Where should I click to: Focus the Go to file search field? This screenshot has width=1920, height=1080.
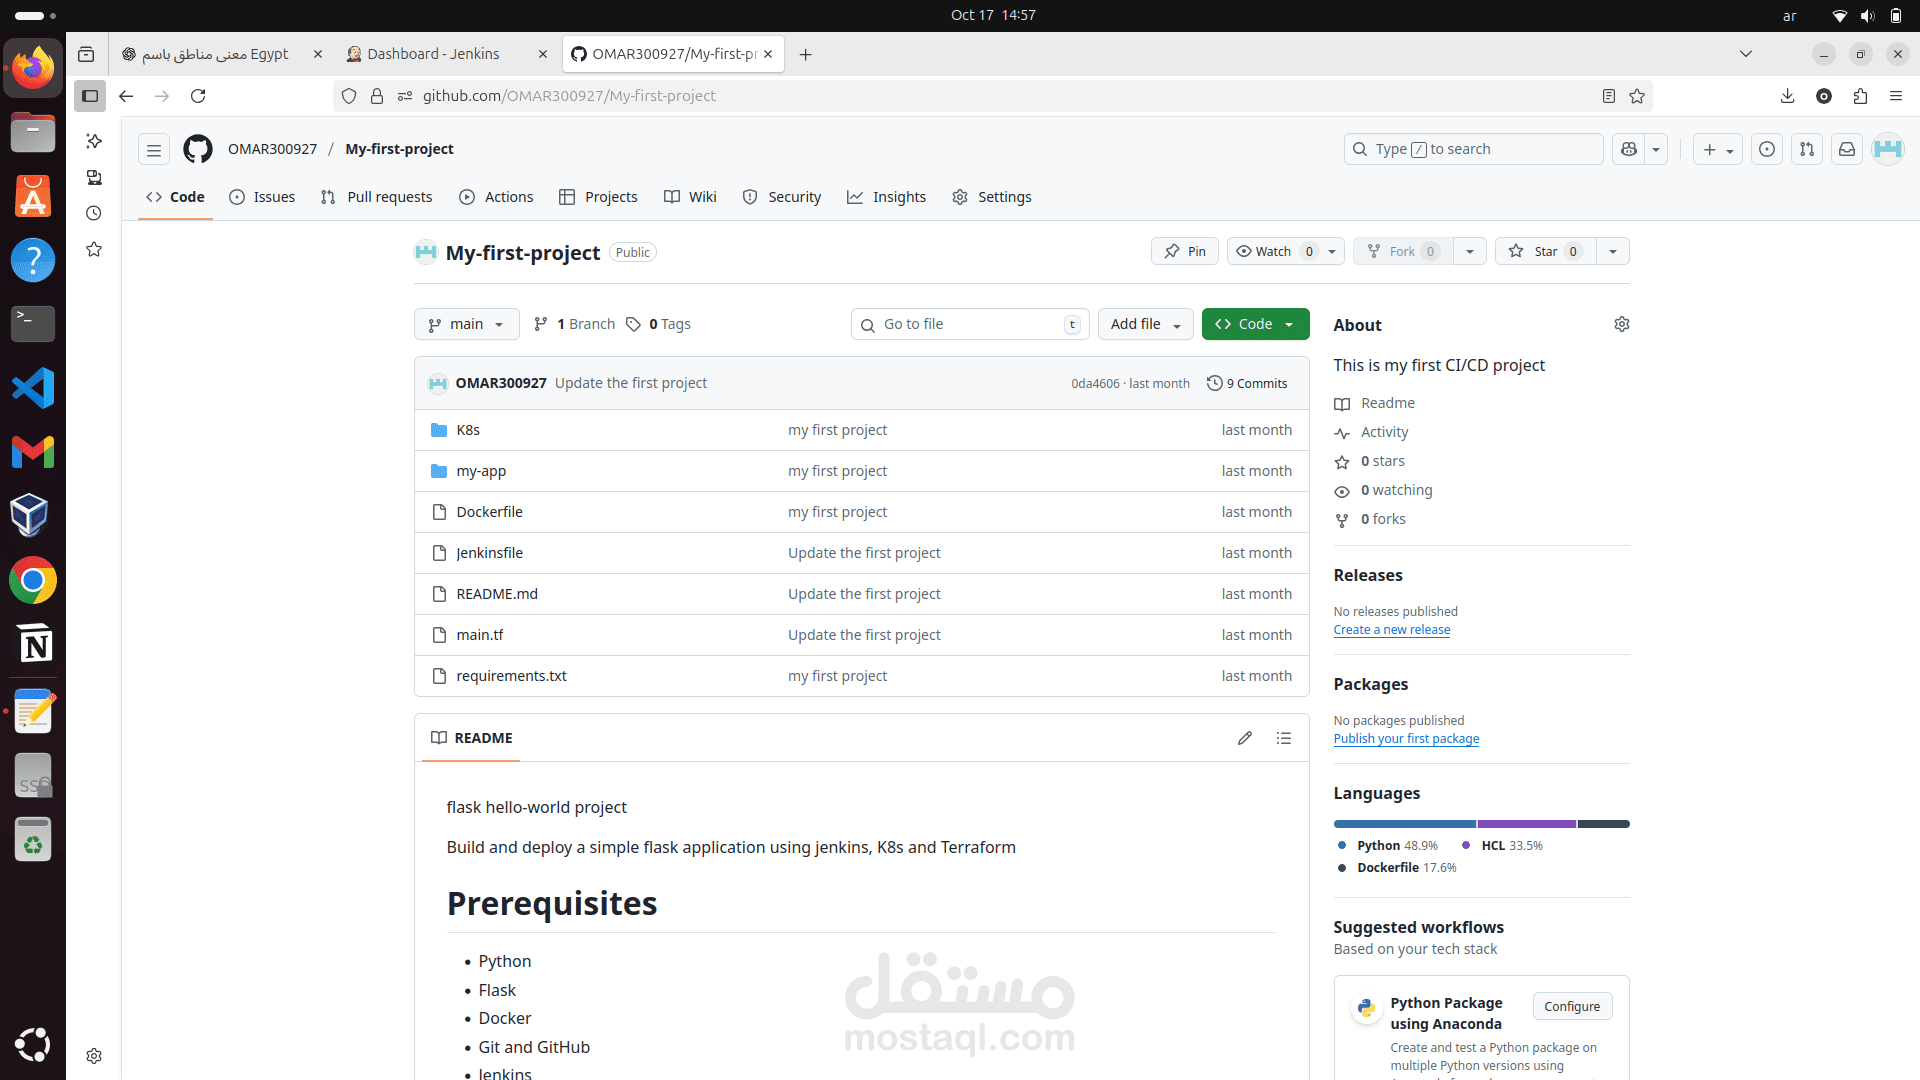970,324
